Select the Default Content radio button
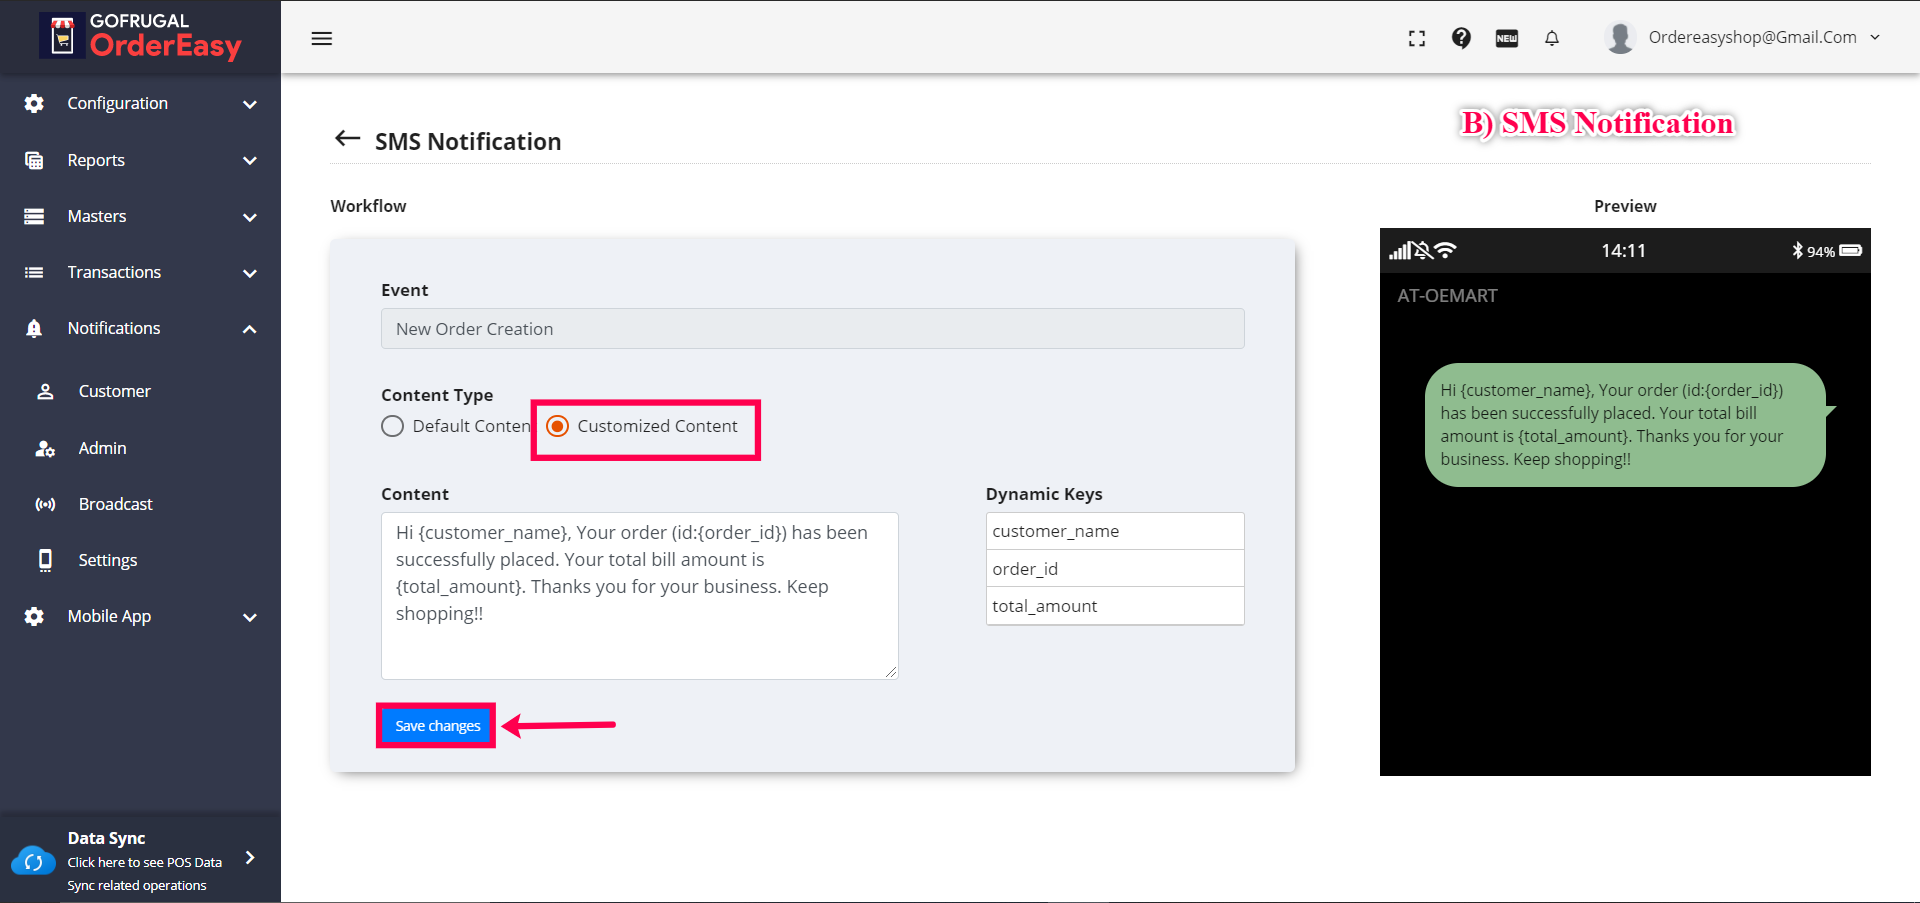Viewport: 1920px width, 903px height. tap(393, 426)
